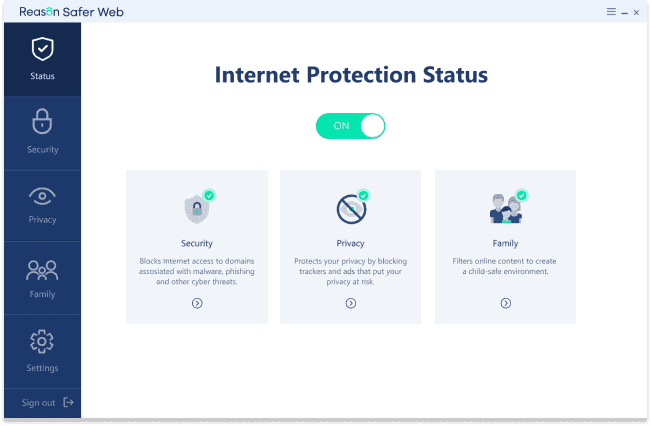Click the Sign out exit arrow icon

coord(69,402)
